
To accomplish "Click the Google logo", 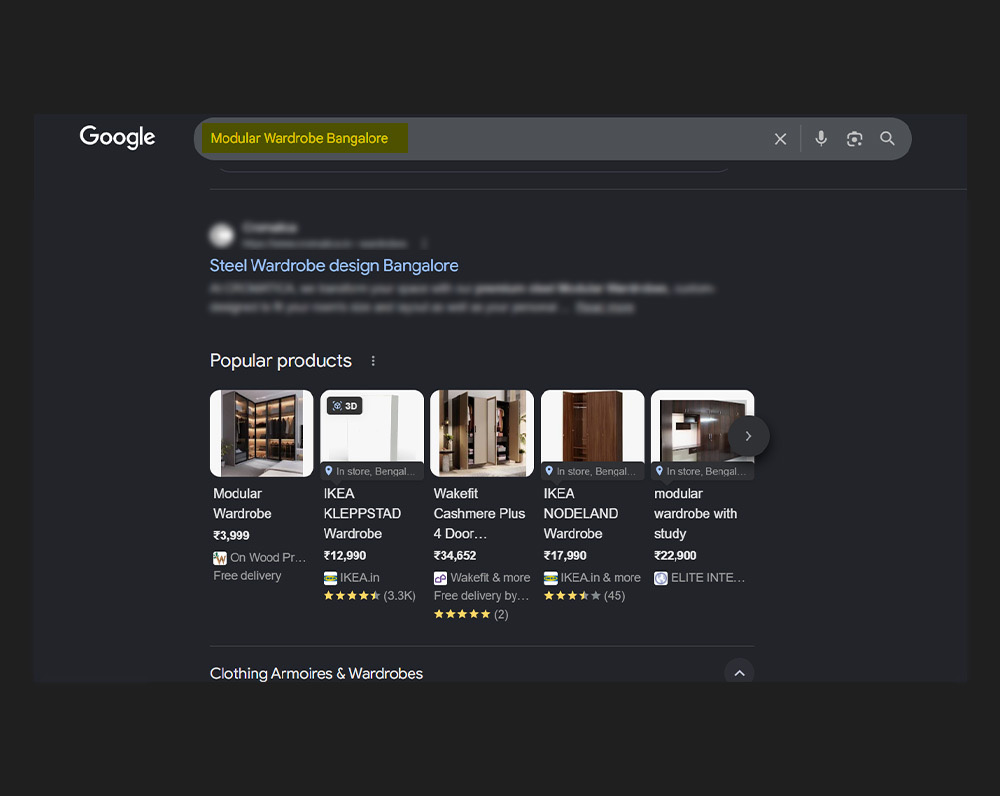I will (117, 137).
